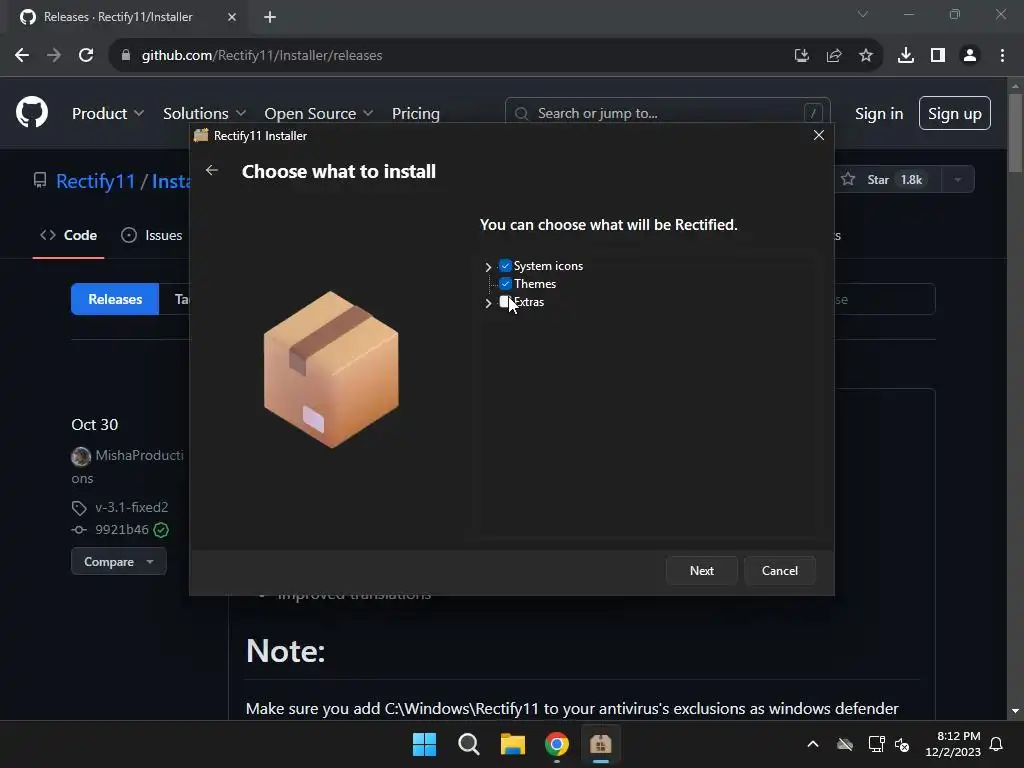Open File Explorer from taskbar
Viewport: 1024px width, 768px height.
(x=513, y=744)
